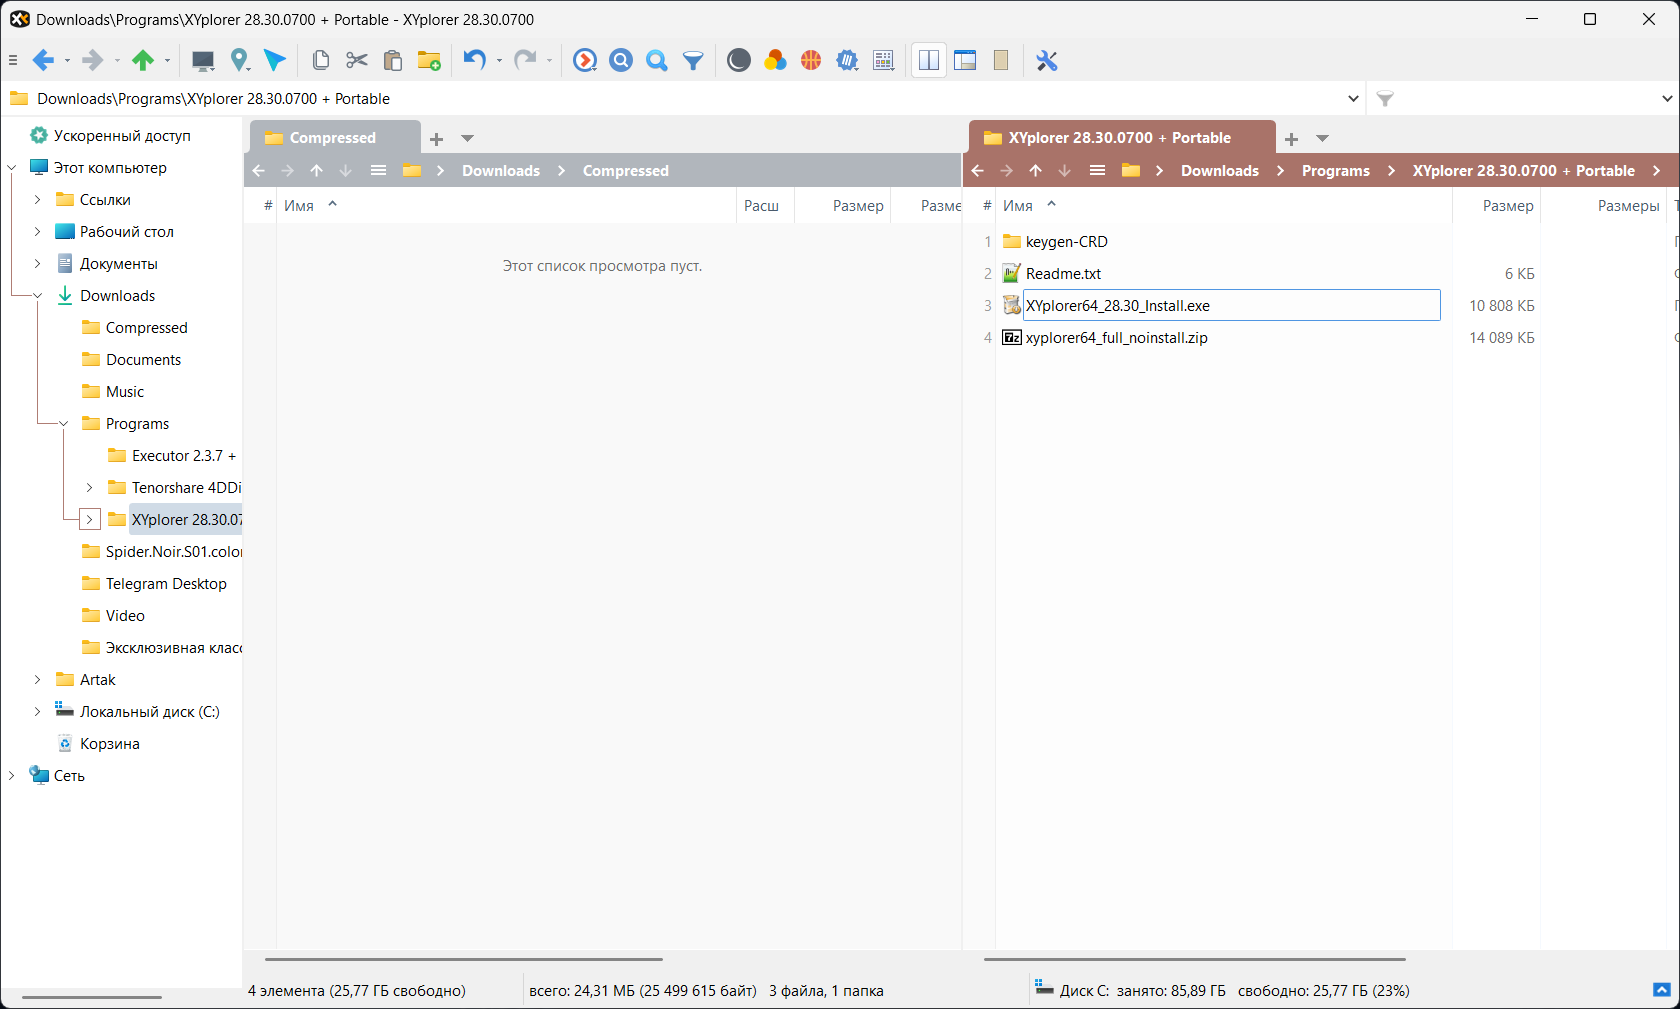Switch to the Compressed tab
Image resolution: width=1680 pixels, height=1009 pixels.
(x=334, y=138)
